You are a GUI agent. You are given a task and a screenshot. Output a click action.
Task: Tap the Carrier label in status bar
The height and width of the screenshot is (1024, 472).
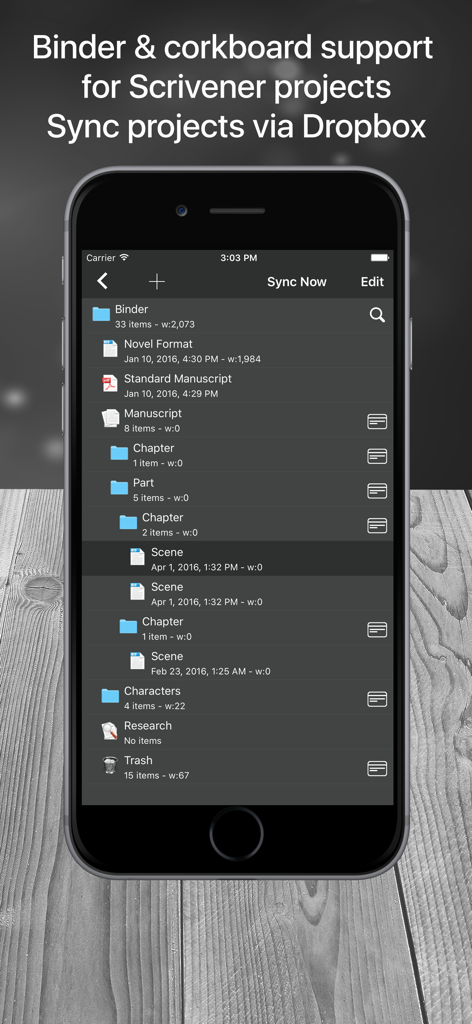coord(101,258)
